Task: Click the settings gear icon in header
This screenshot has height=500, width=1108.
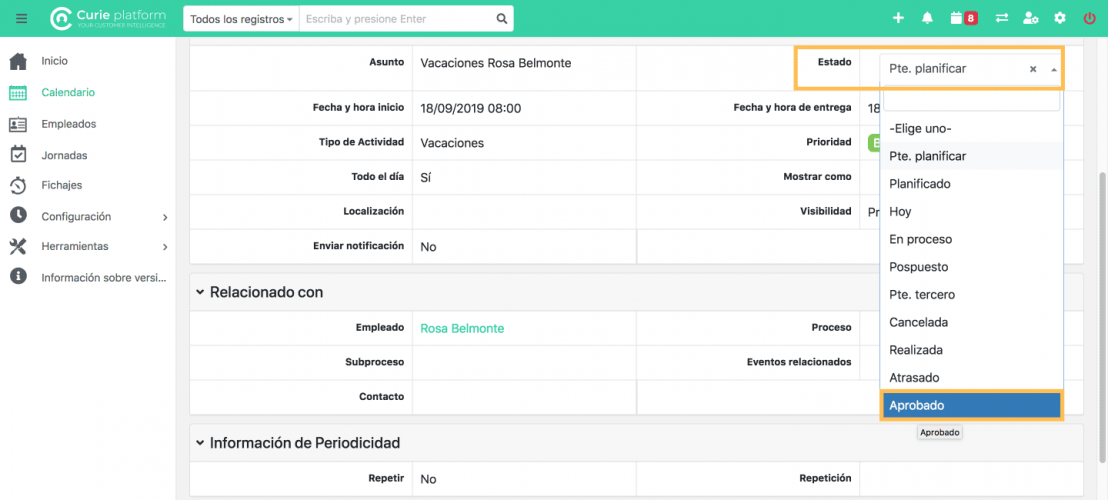Action: pos(1060,18)
